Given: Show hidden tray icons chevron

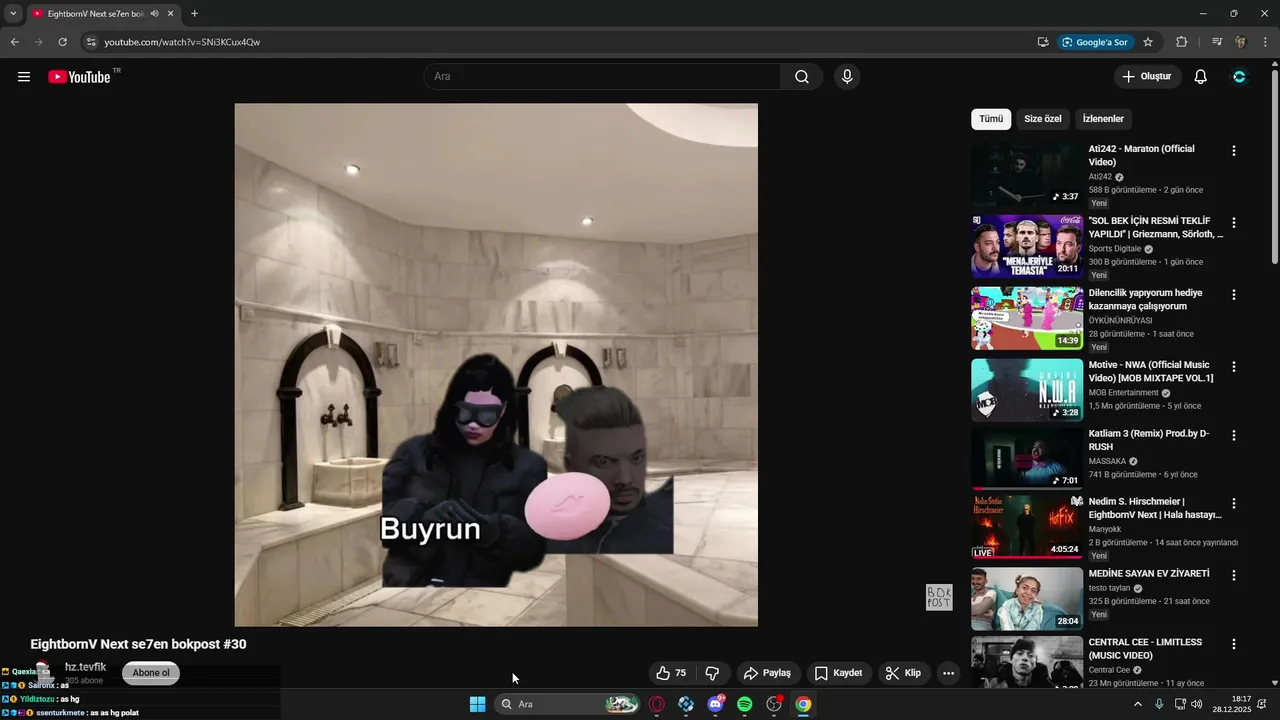Looking at the screenshot, I should tap(1137, 704).
